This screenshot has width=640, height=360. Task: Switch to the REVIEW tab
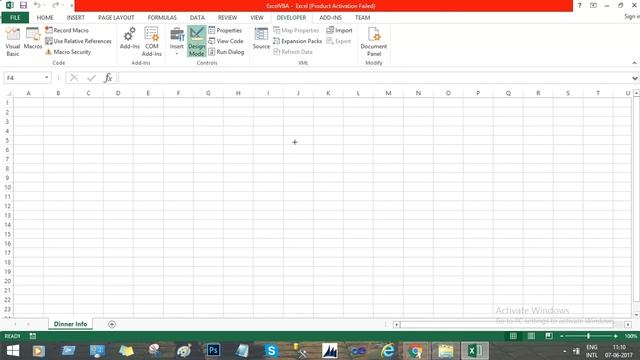227,18
